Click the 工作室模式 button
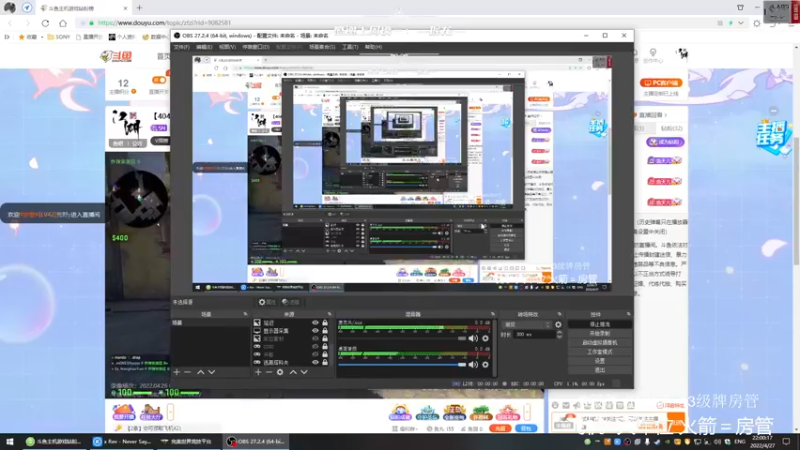 pos(599,352)
